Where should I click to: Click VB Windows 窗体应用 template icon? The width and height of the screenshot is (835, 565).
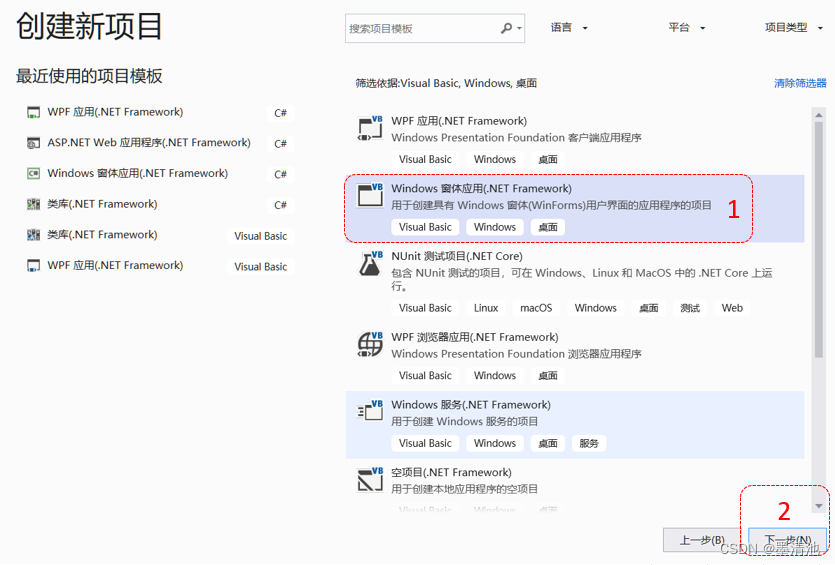(x=370, y=195)
